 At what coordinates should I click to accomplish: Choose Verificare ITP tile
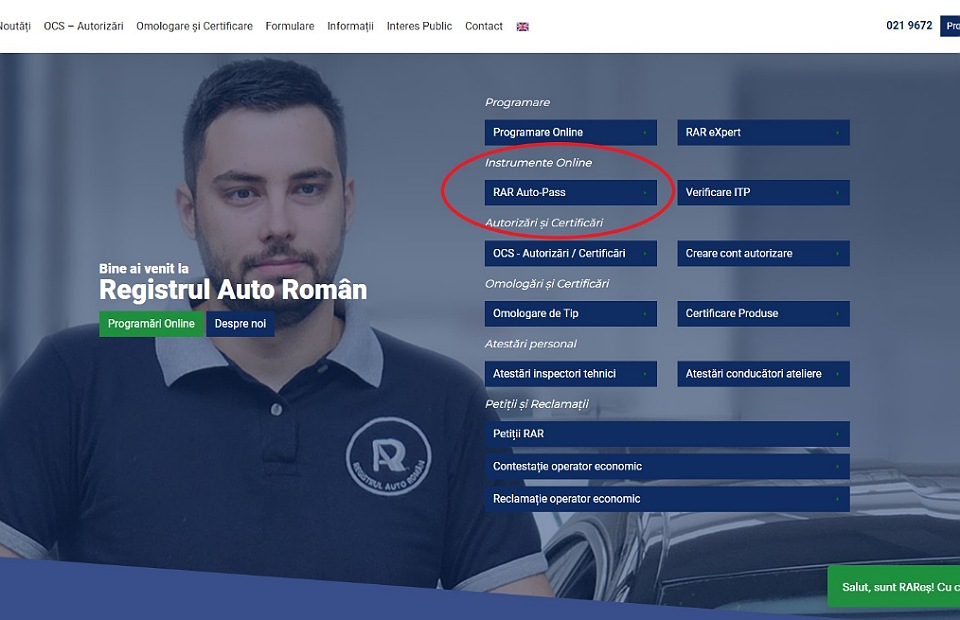[763, 193]
